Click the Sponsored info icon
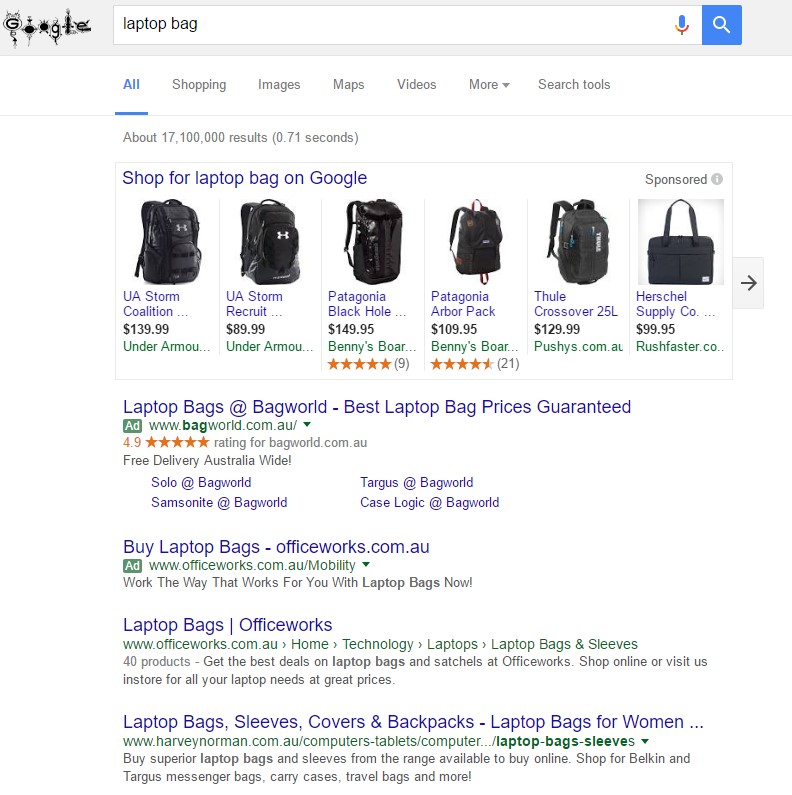Screen dimensions: 792x795 click(x=717, y=179)
